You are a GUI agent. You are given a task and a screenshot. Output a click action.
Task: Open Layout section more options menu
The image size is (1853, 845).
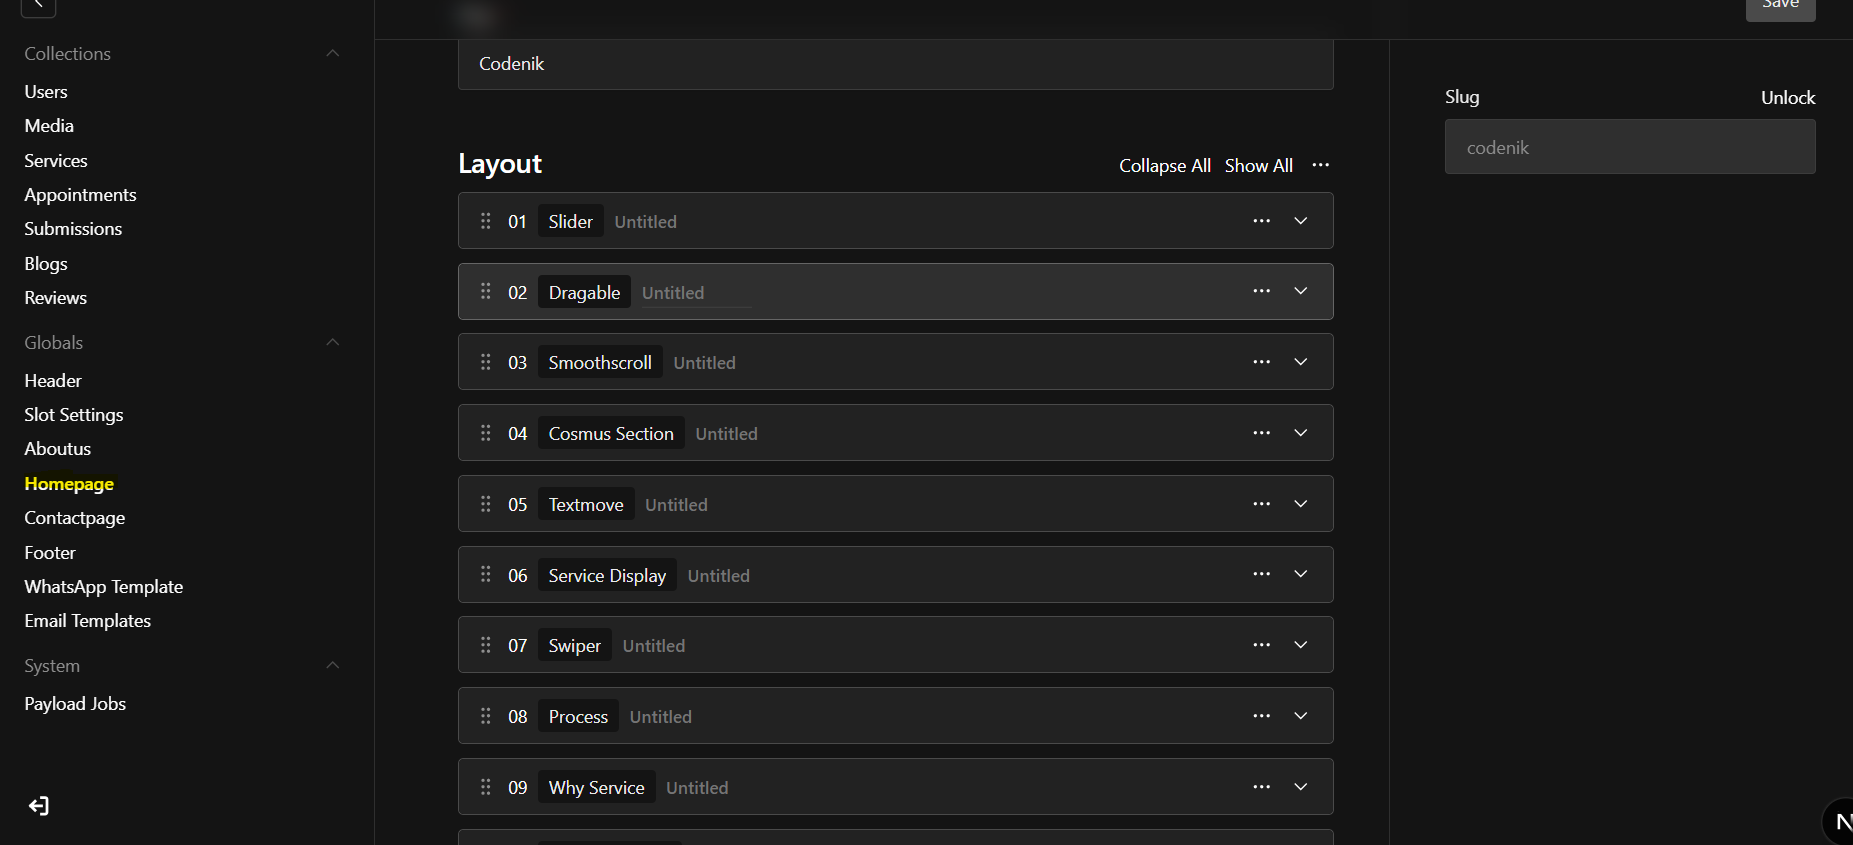coord(1320,165)
